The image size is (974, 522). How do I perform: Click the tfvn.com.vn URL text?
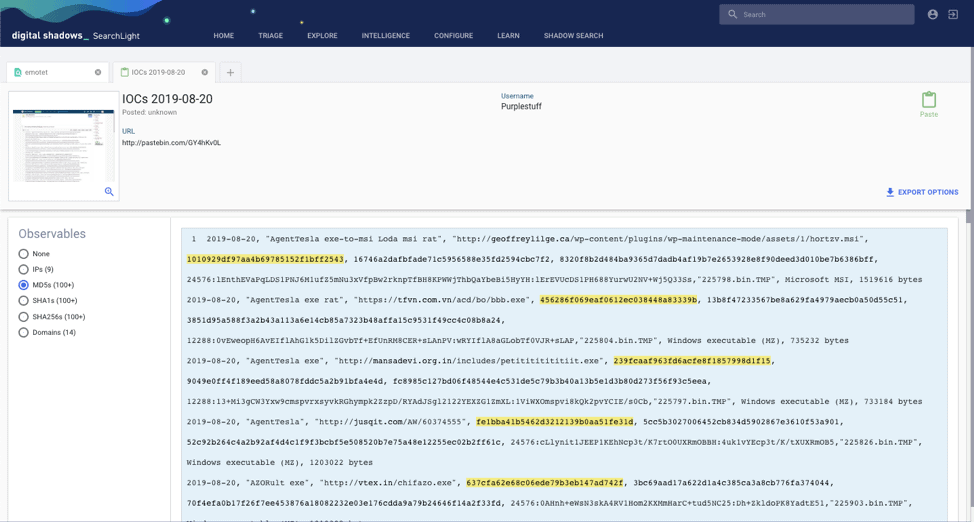(x=443, y=300)
